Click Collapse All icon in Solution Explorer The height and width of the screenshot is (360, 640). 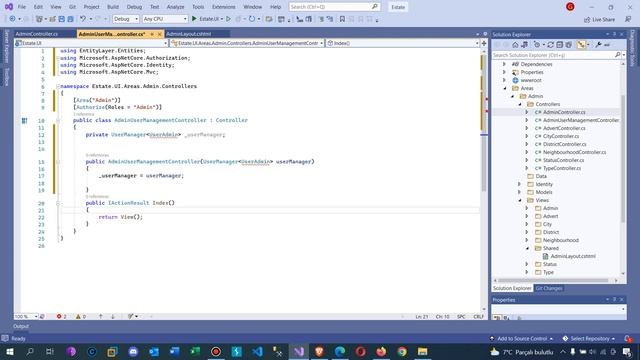[560, 45]
